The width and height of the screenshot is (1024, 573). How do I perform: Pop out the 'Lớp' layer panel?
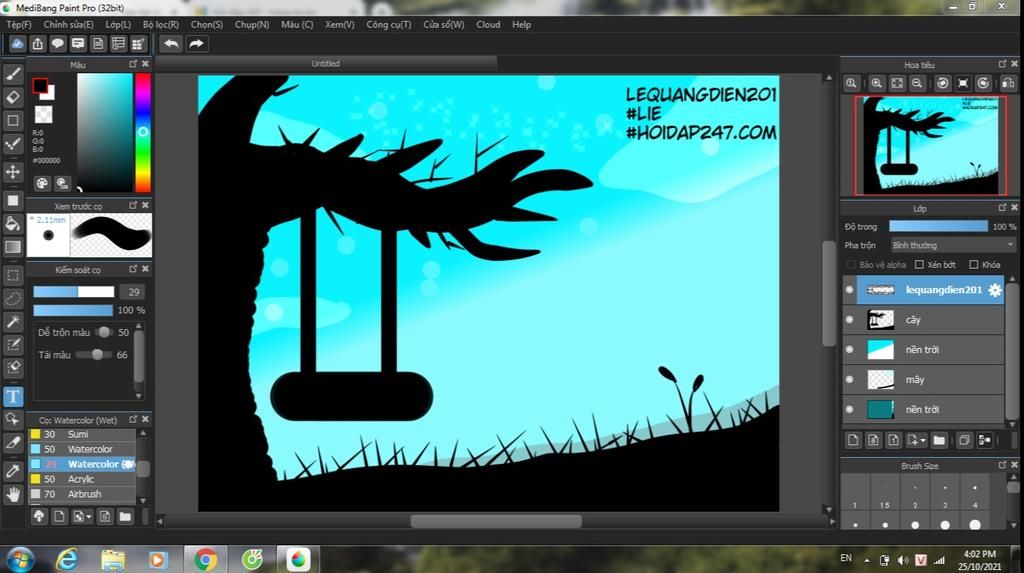(1002, 207)
